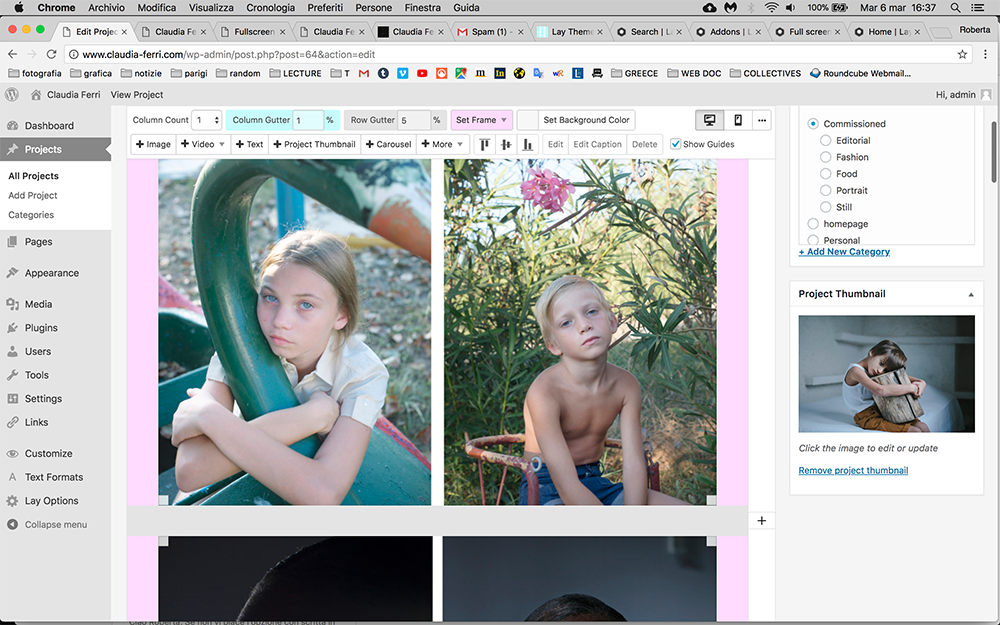Click the Remove project thumbnail link
Image resolution: width=1000 pixels, height=625 pixels.
(x=853, y=470)
